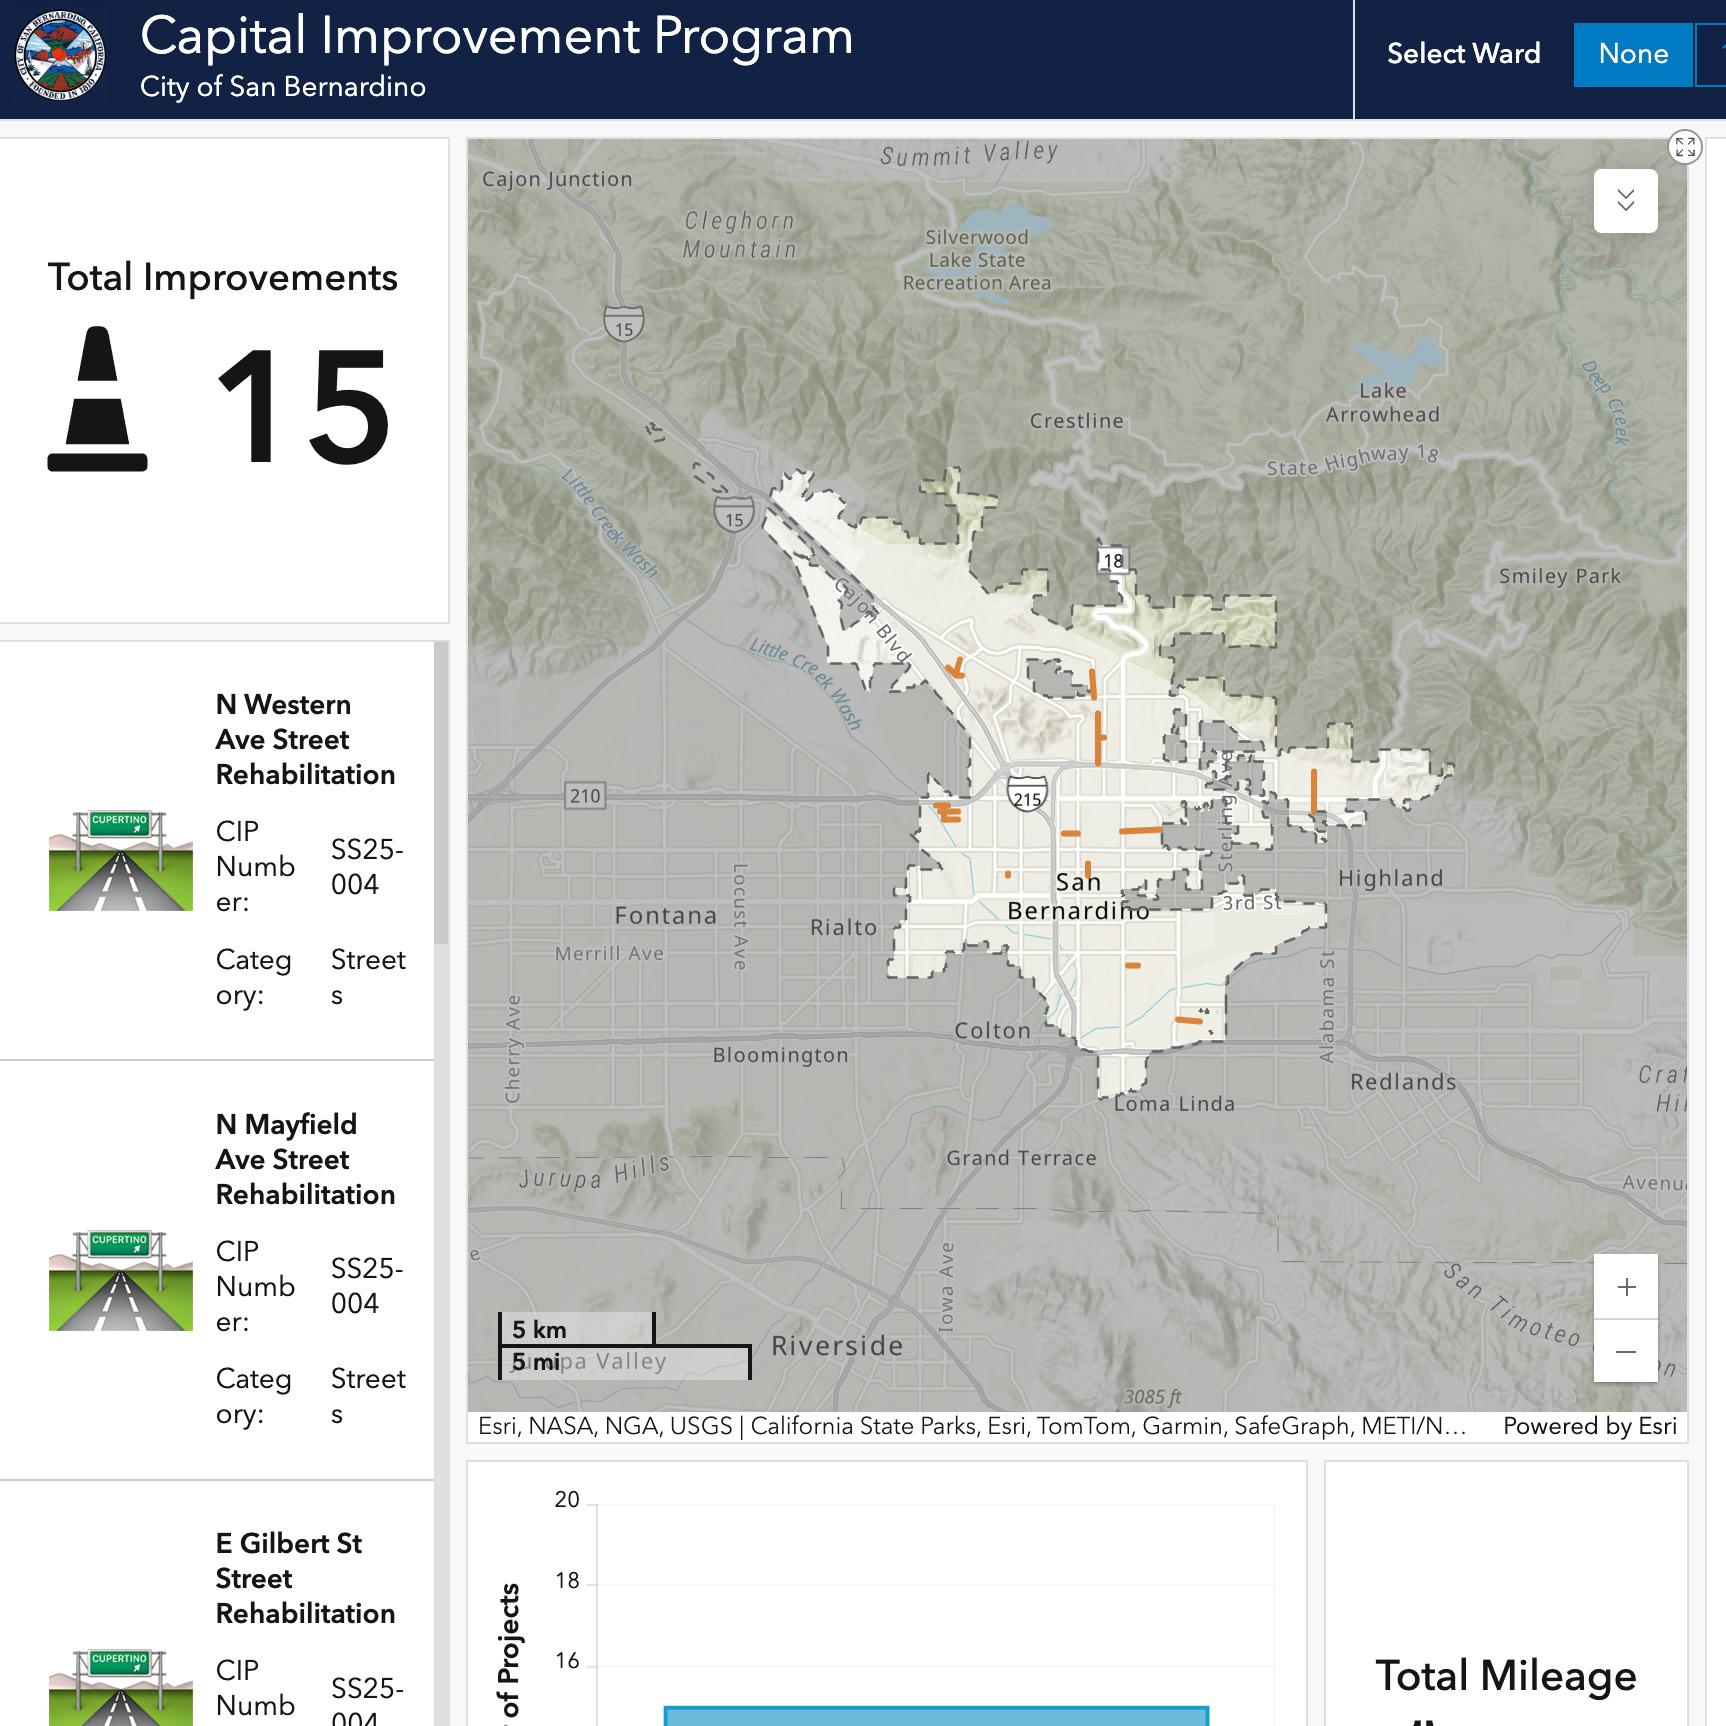Click the Select Ward label
Image resolution: width=1726 pixels, height=1726 pixels.
pos(1463,54)
